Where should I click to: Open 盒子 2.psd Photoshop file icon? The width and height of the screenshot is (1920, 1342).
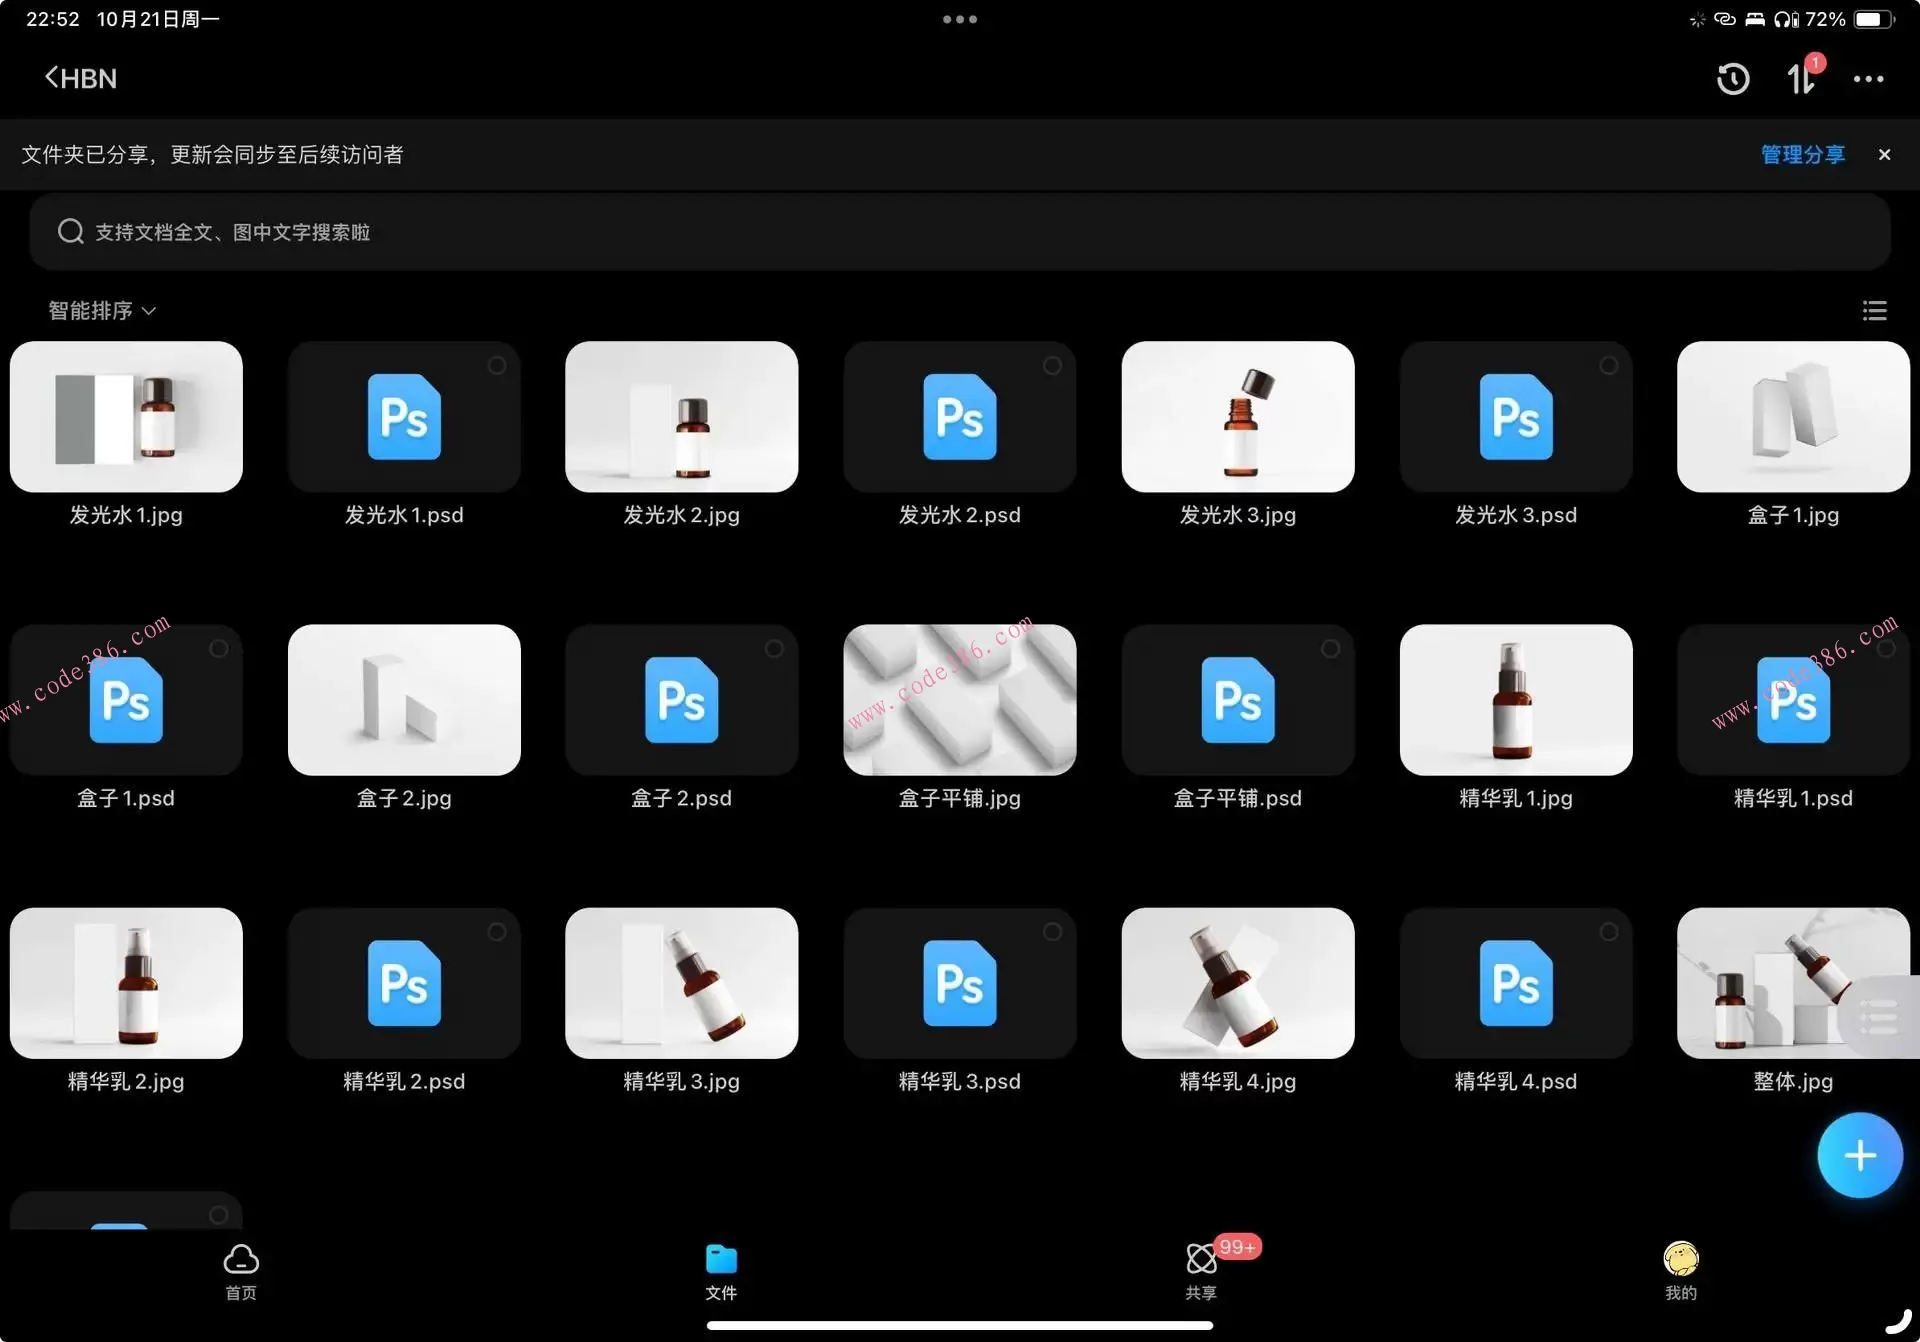click(x=681, y=700)
